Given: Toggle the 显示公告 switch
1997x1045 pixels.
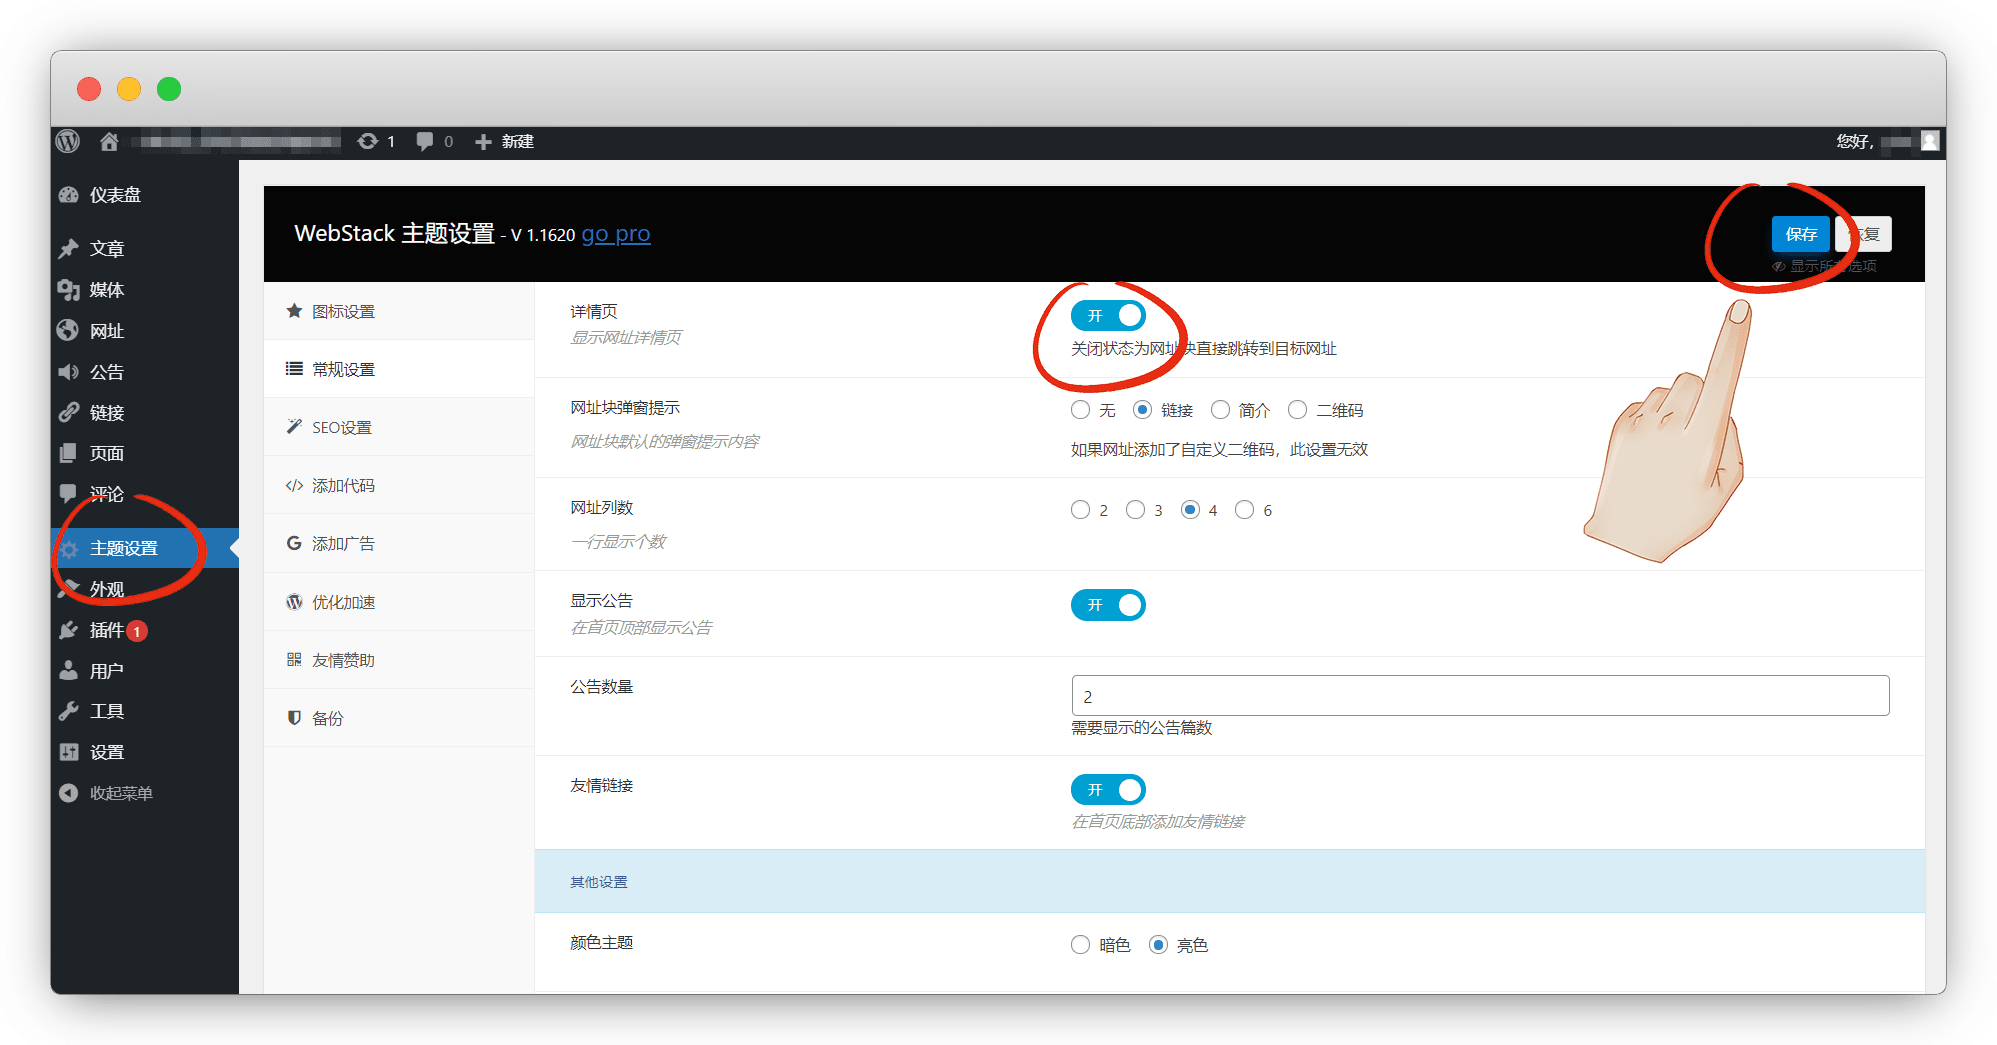Looking at the screenshot, I should click(x=1108, y=605).
